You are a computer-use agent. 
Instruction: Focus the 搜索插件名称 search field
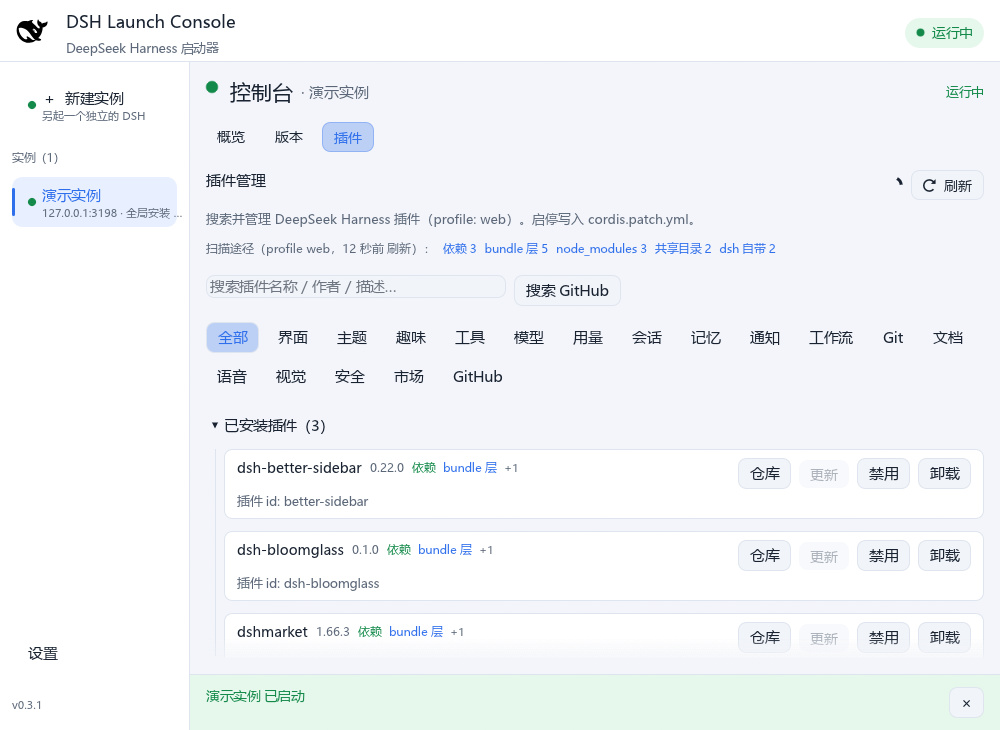tap(356, 287)
